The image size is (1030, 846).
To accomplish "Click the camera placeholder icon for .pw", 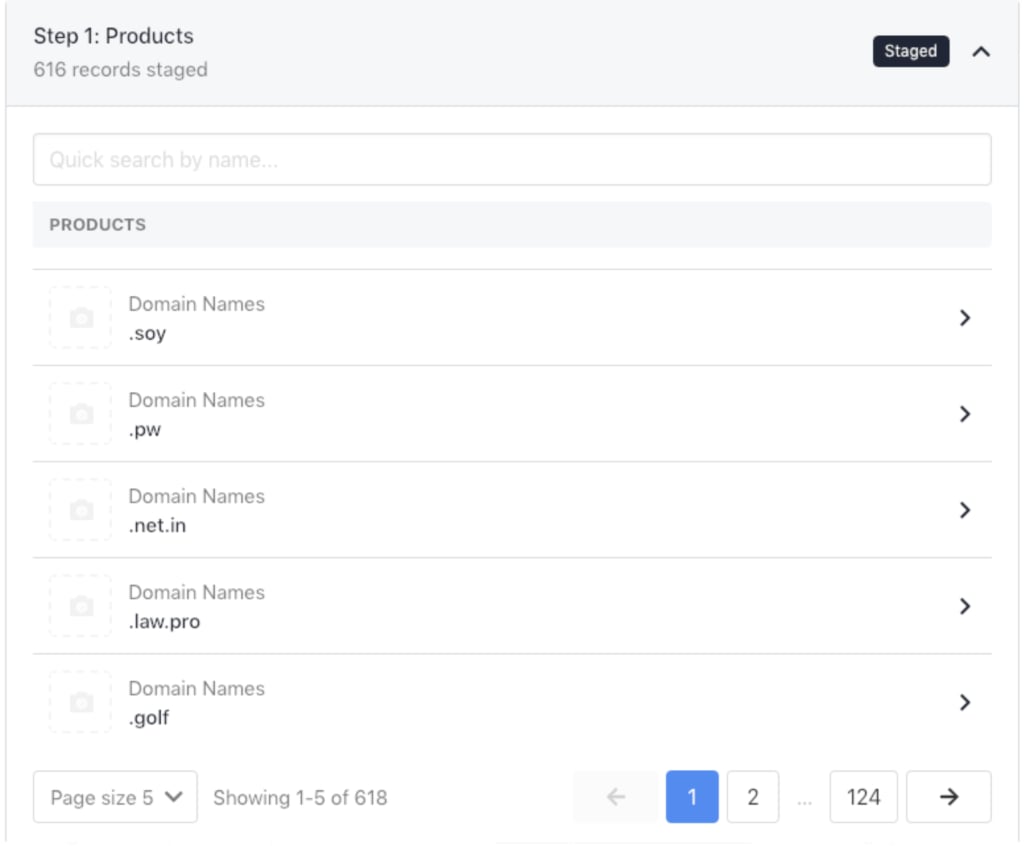I will click(x=81, y=414).
